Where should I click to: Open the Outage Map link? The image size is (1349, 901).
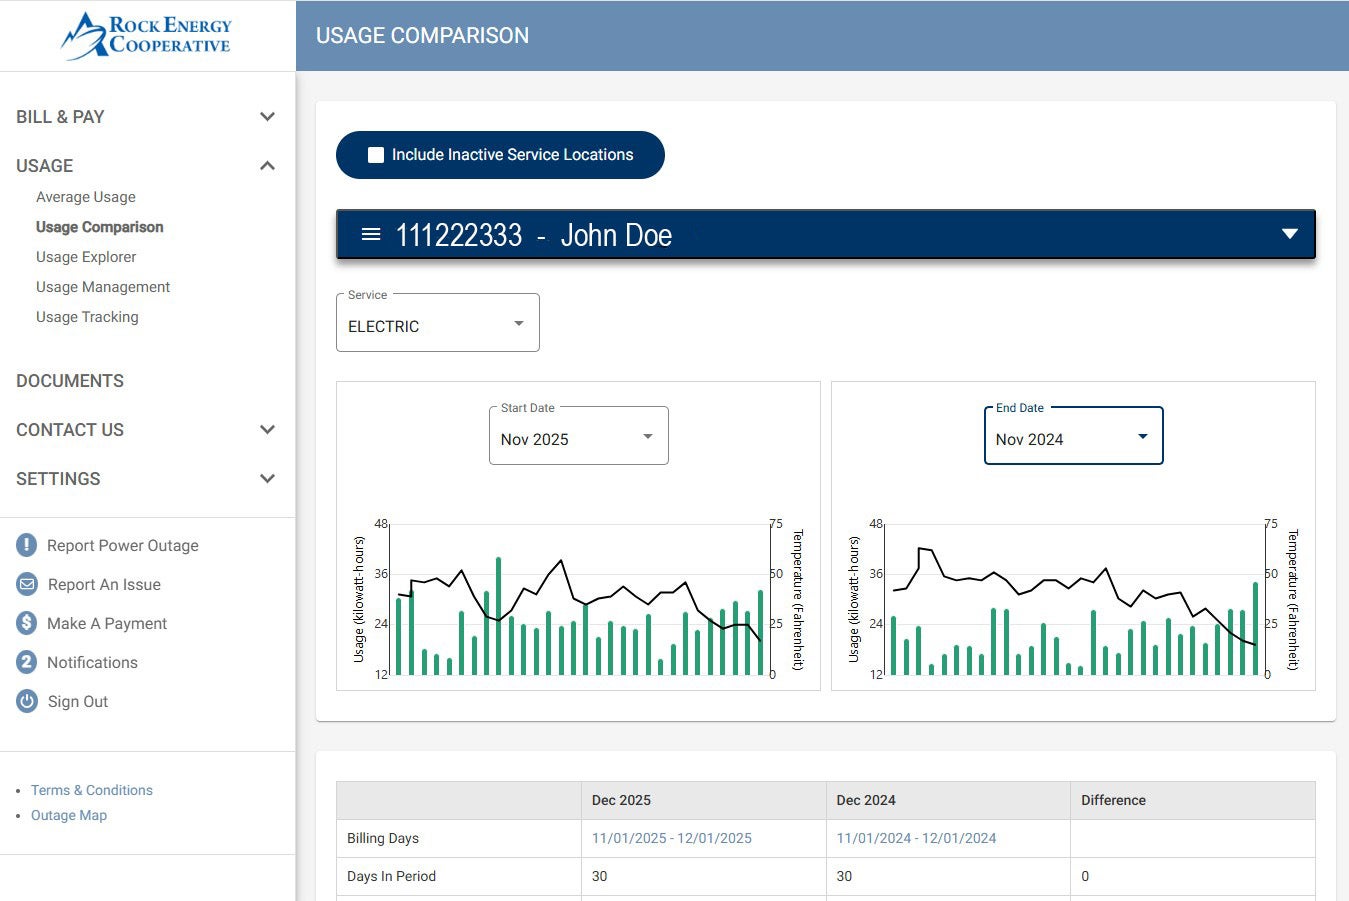69,815
